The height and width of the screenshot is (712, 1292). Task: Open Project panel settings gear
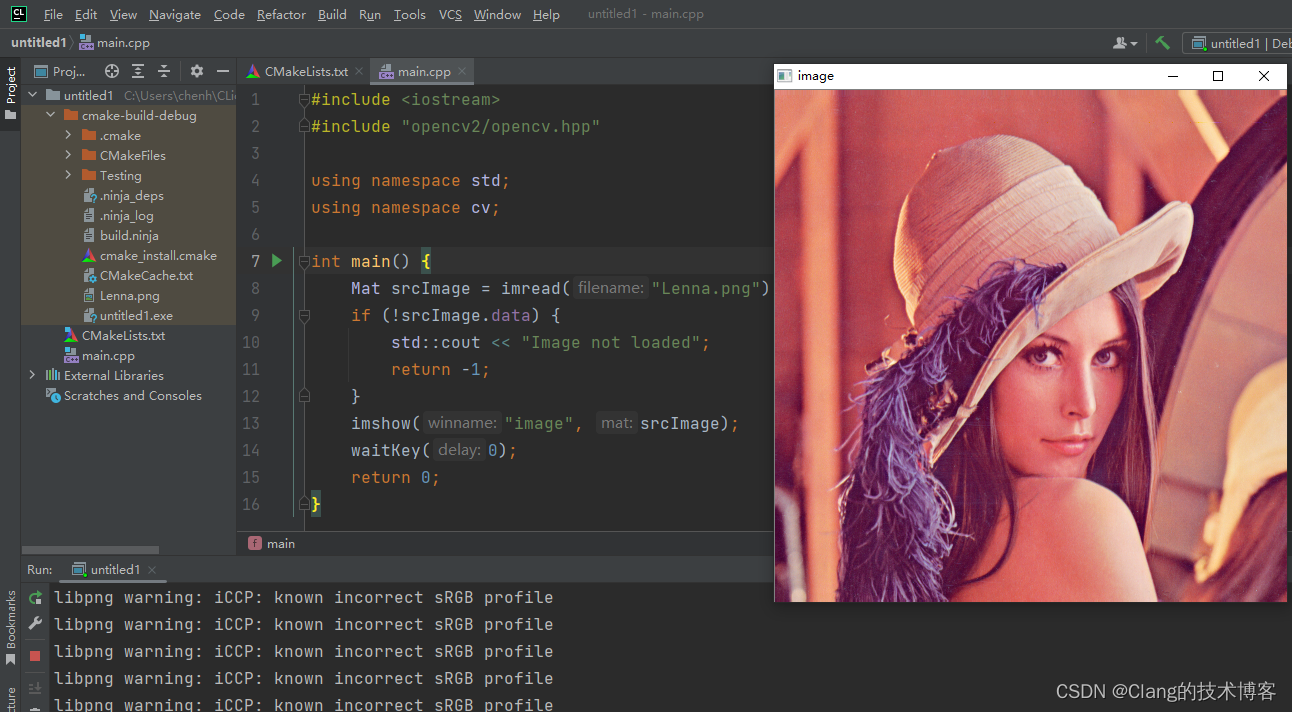(197, 71)
